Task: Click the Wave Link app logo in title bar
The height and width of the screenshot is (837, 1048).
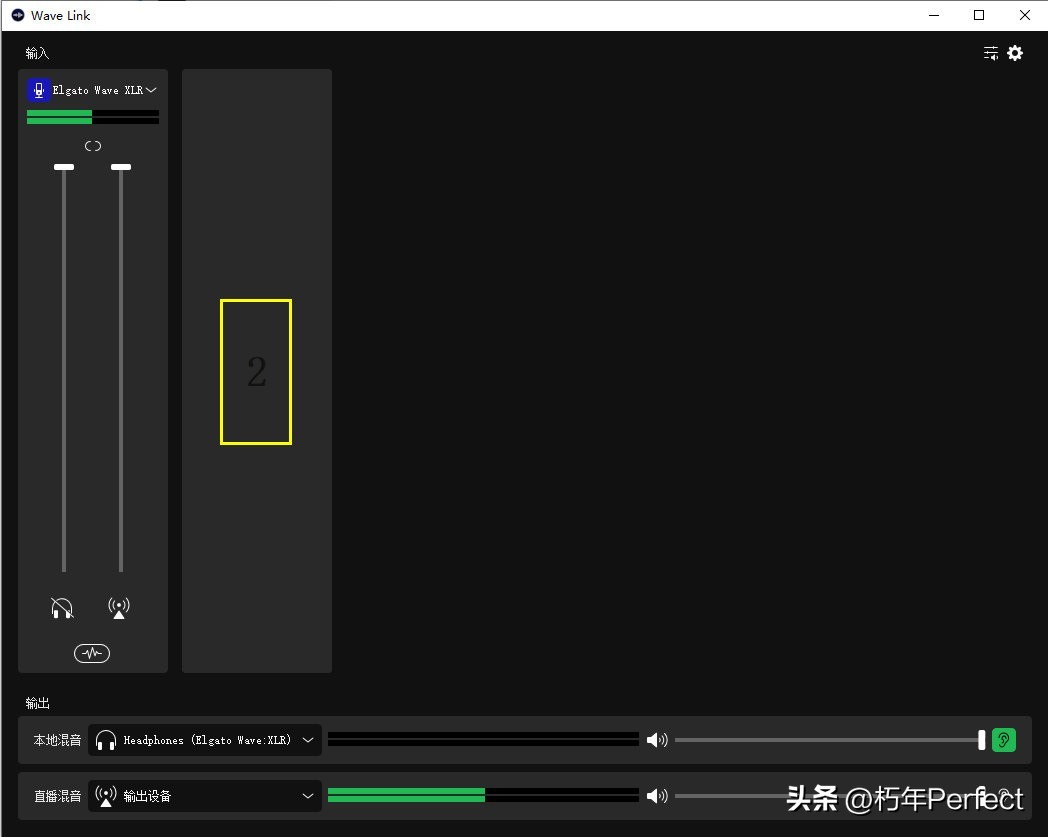Action: [18, 15]
